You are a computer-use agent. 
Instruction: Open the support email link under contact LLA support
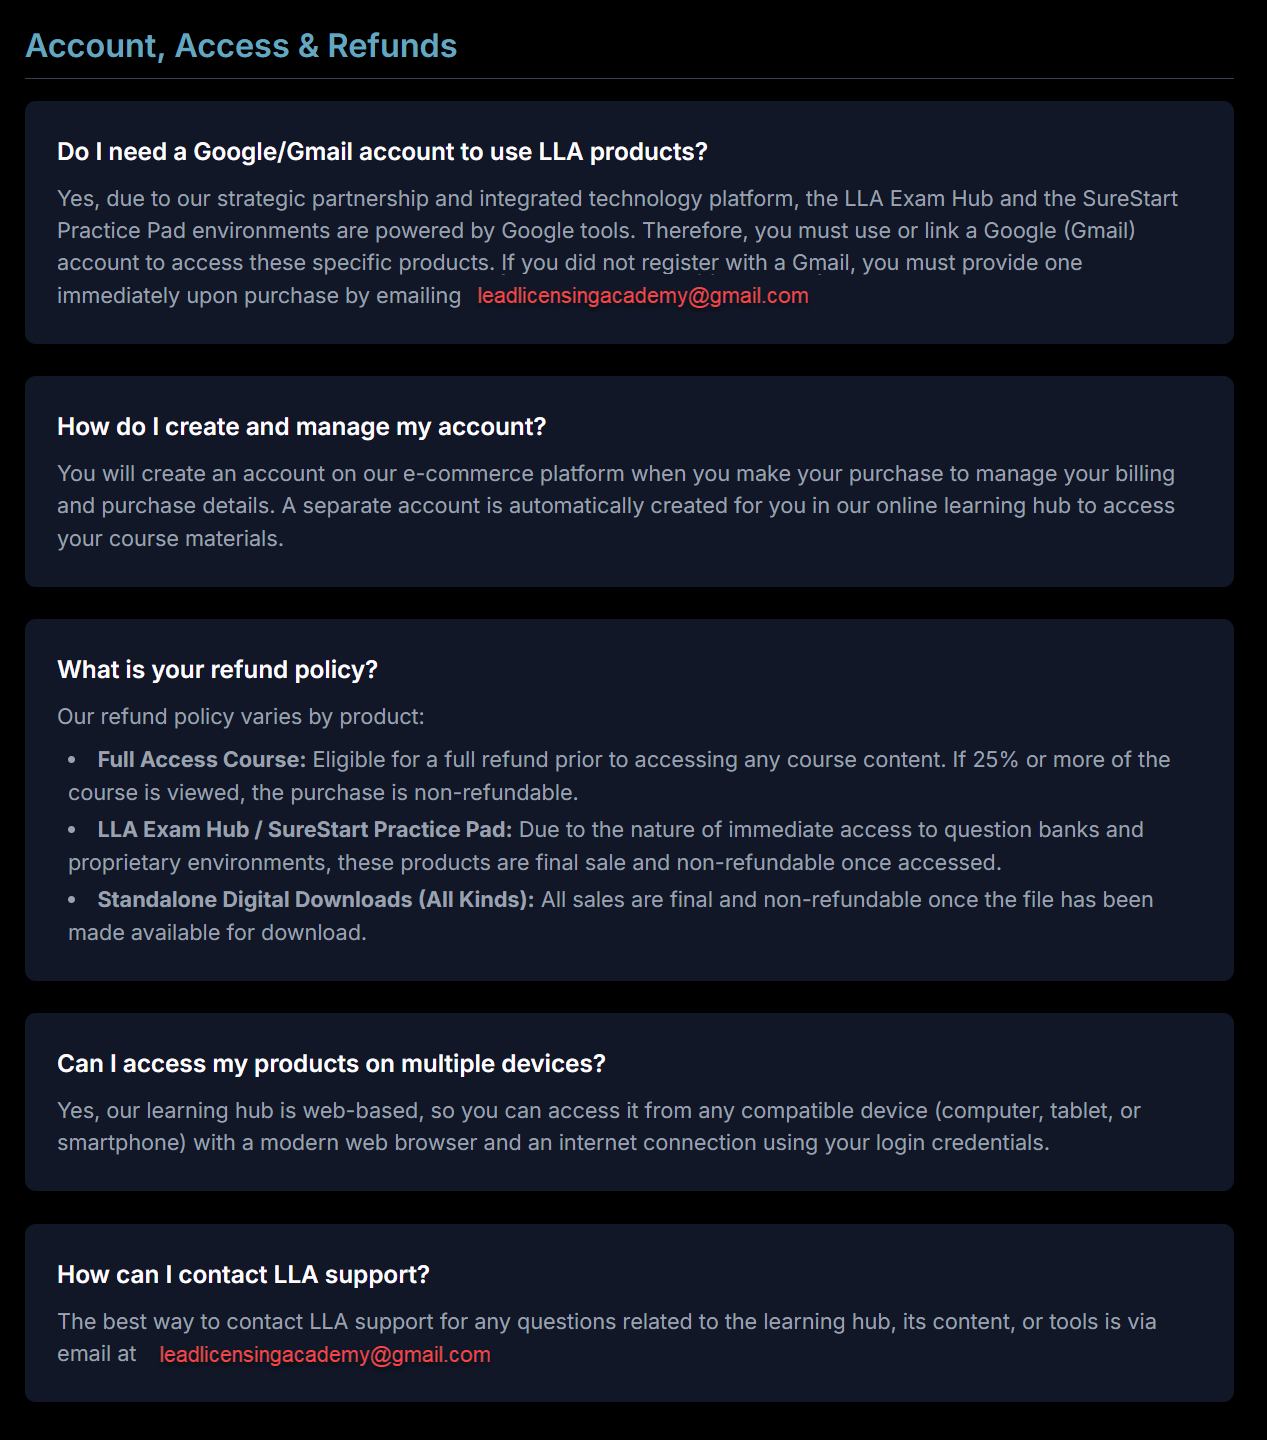325,1355
